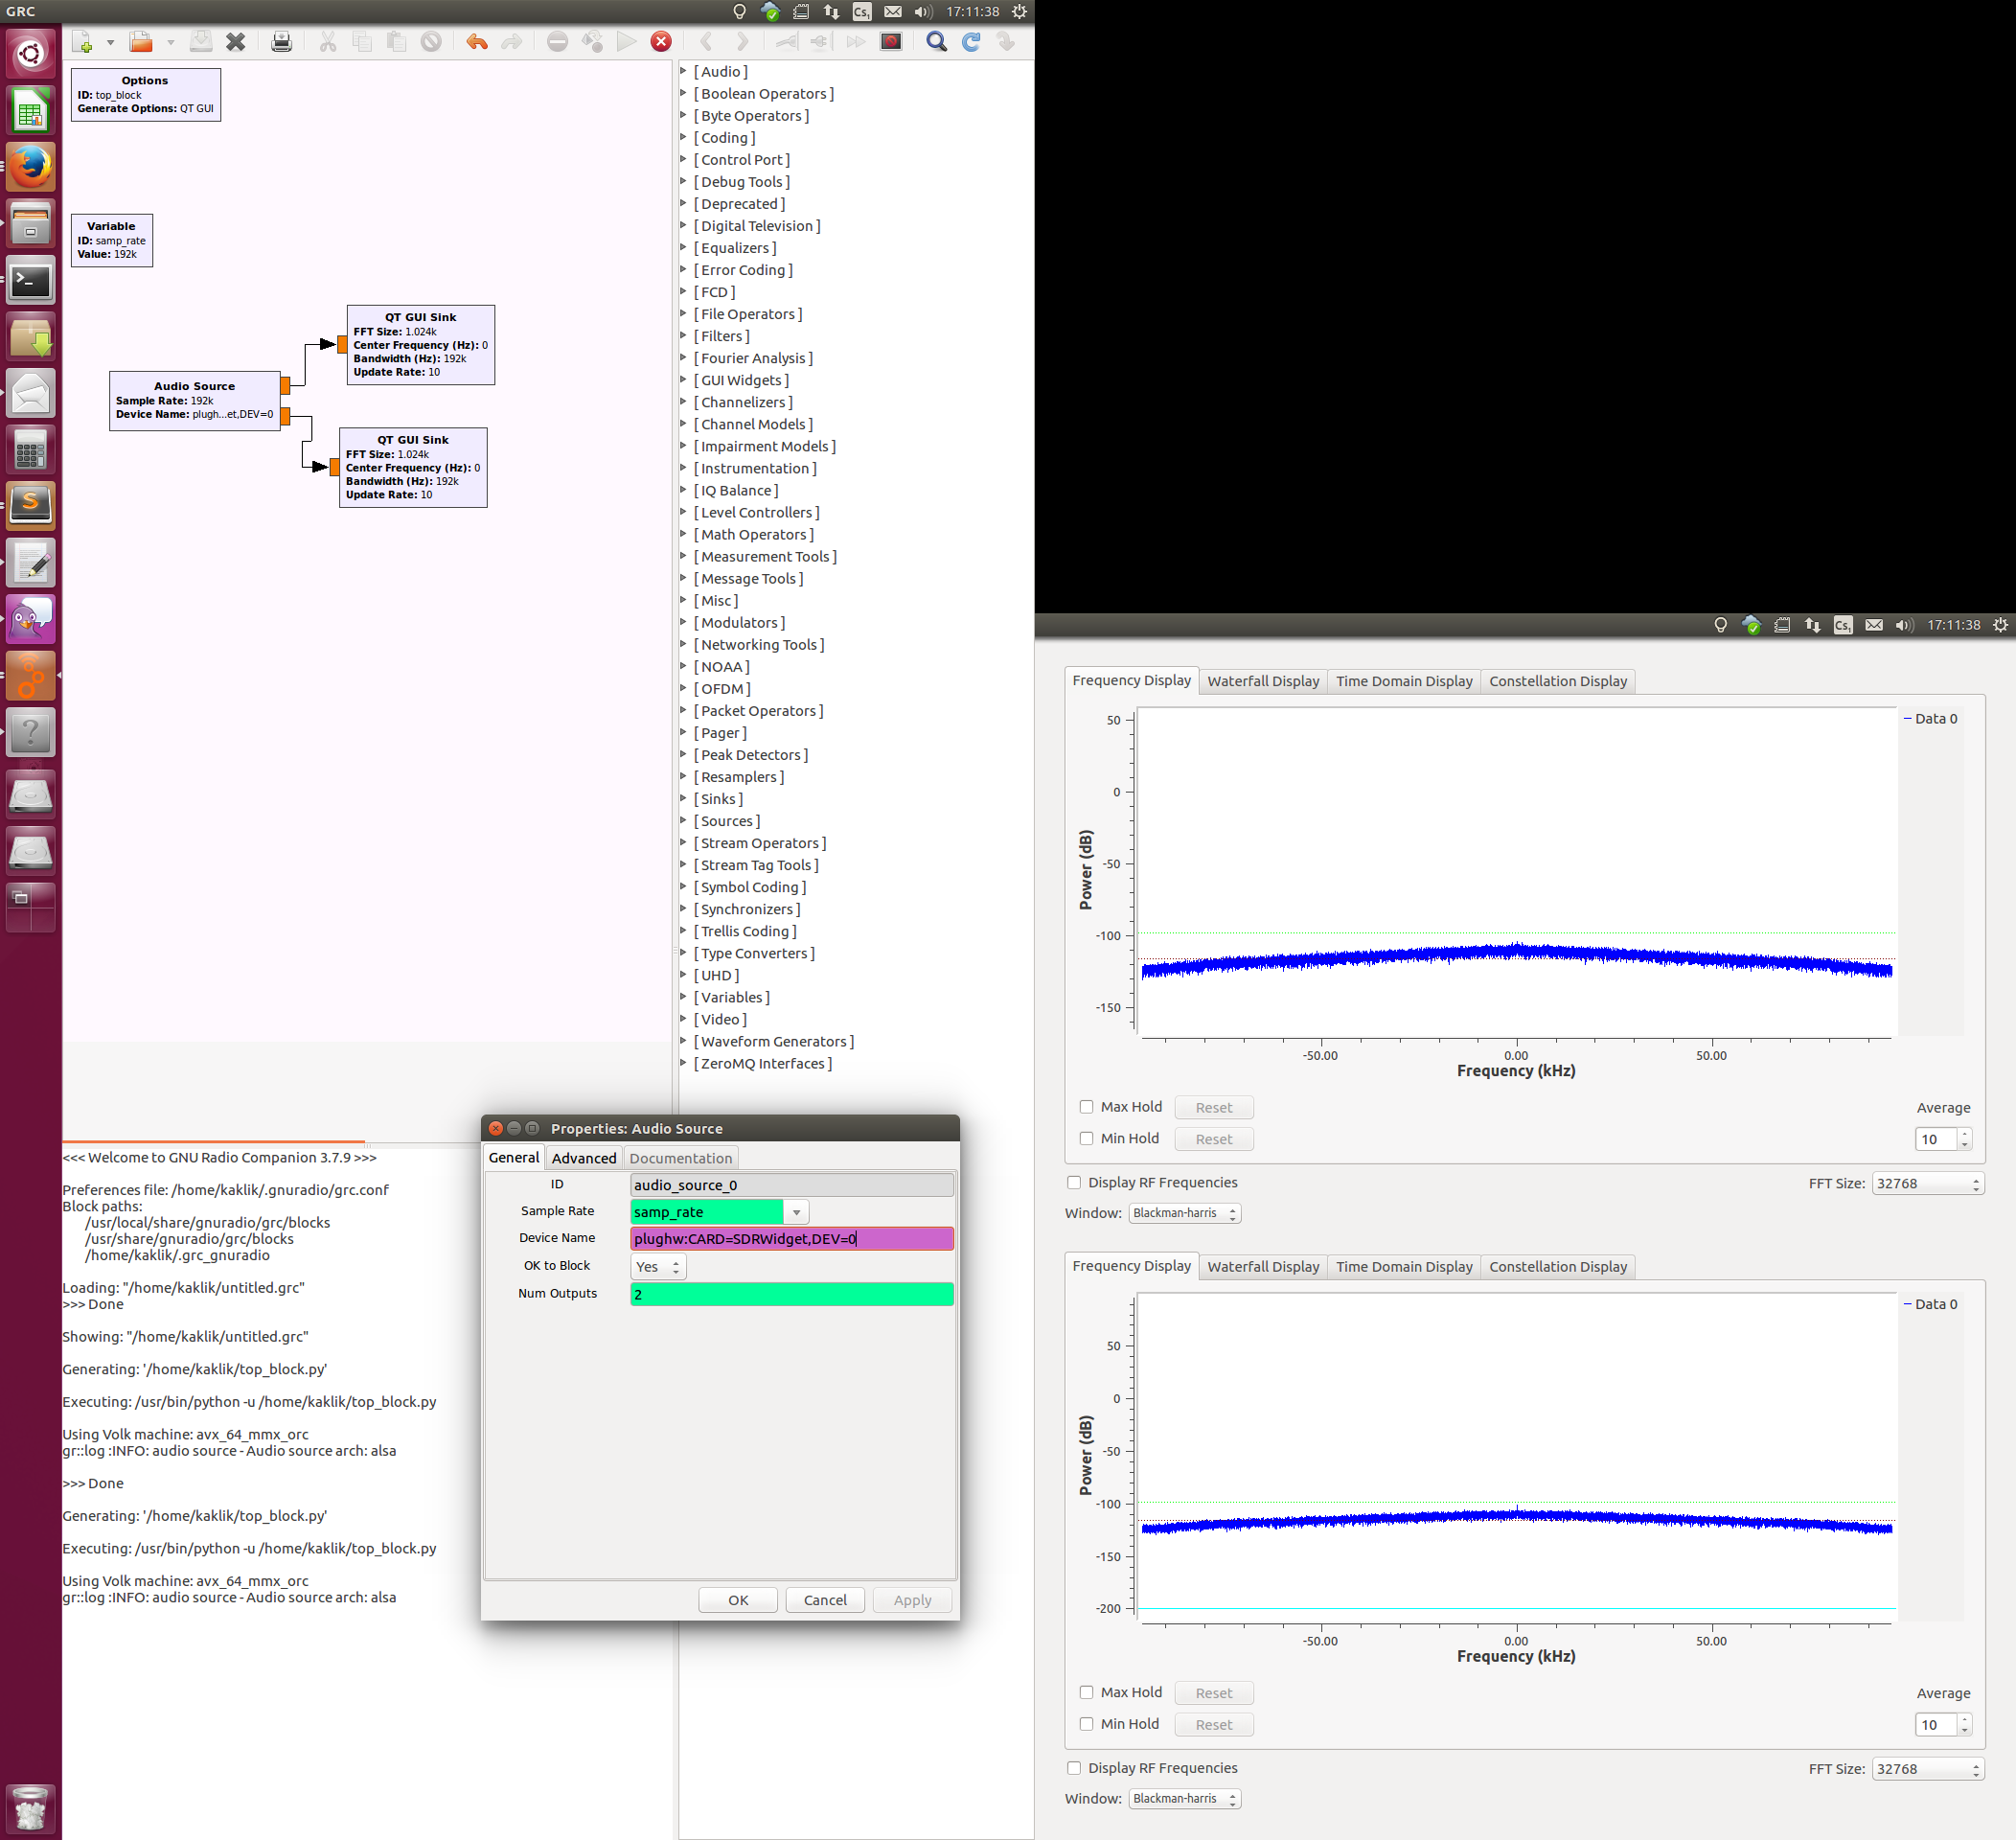Image resolution: width=2016 pixels, height=1840 pixels.
Task: Open the top Blackman-harris Window dropdown
Action: point(1184,1213)
